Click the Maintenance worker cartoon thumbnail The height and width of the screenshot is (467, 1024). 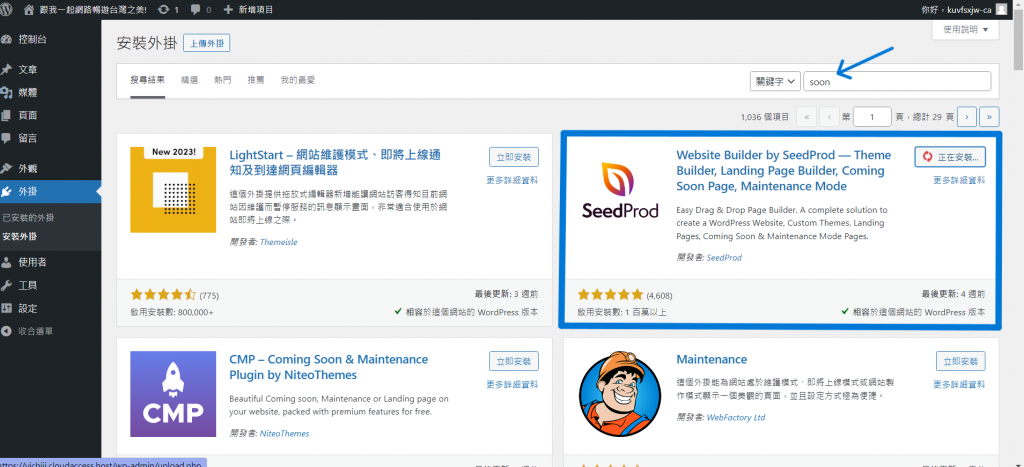click(620, 394)
